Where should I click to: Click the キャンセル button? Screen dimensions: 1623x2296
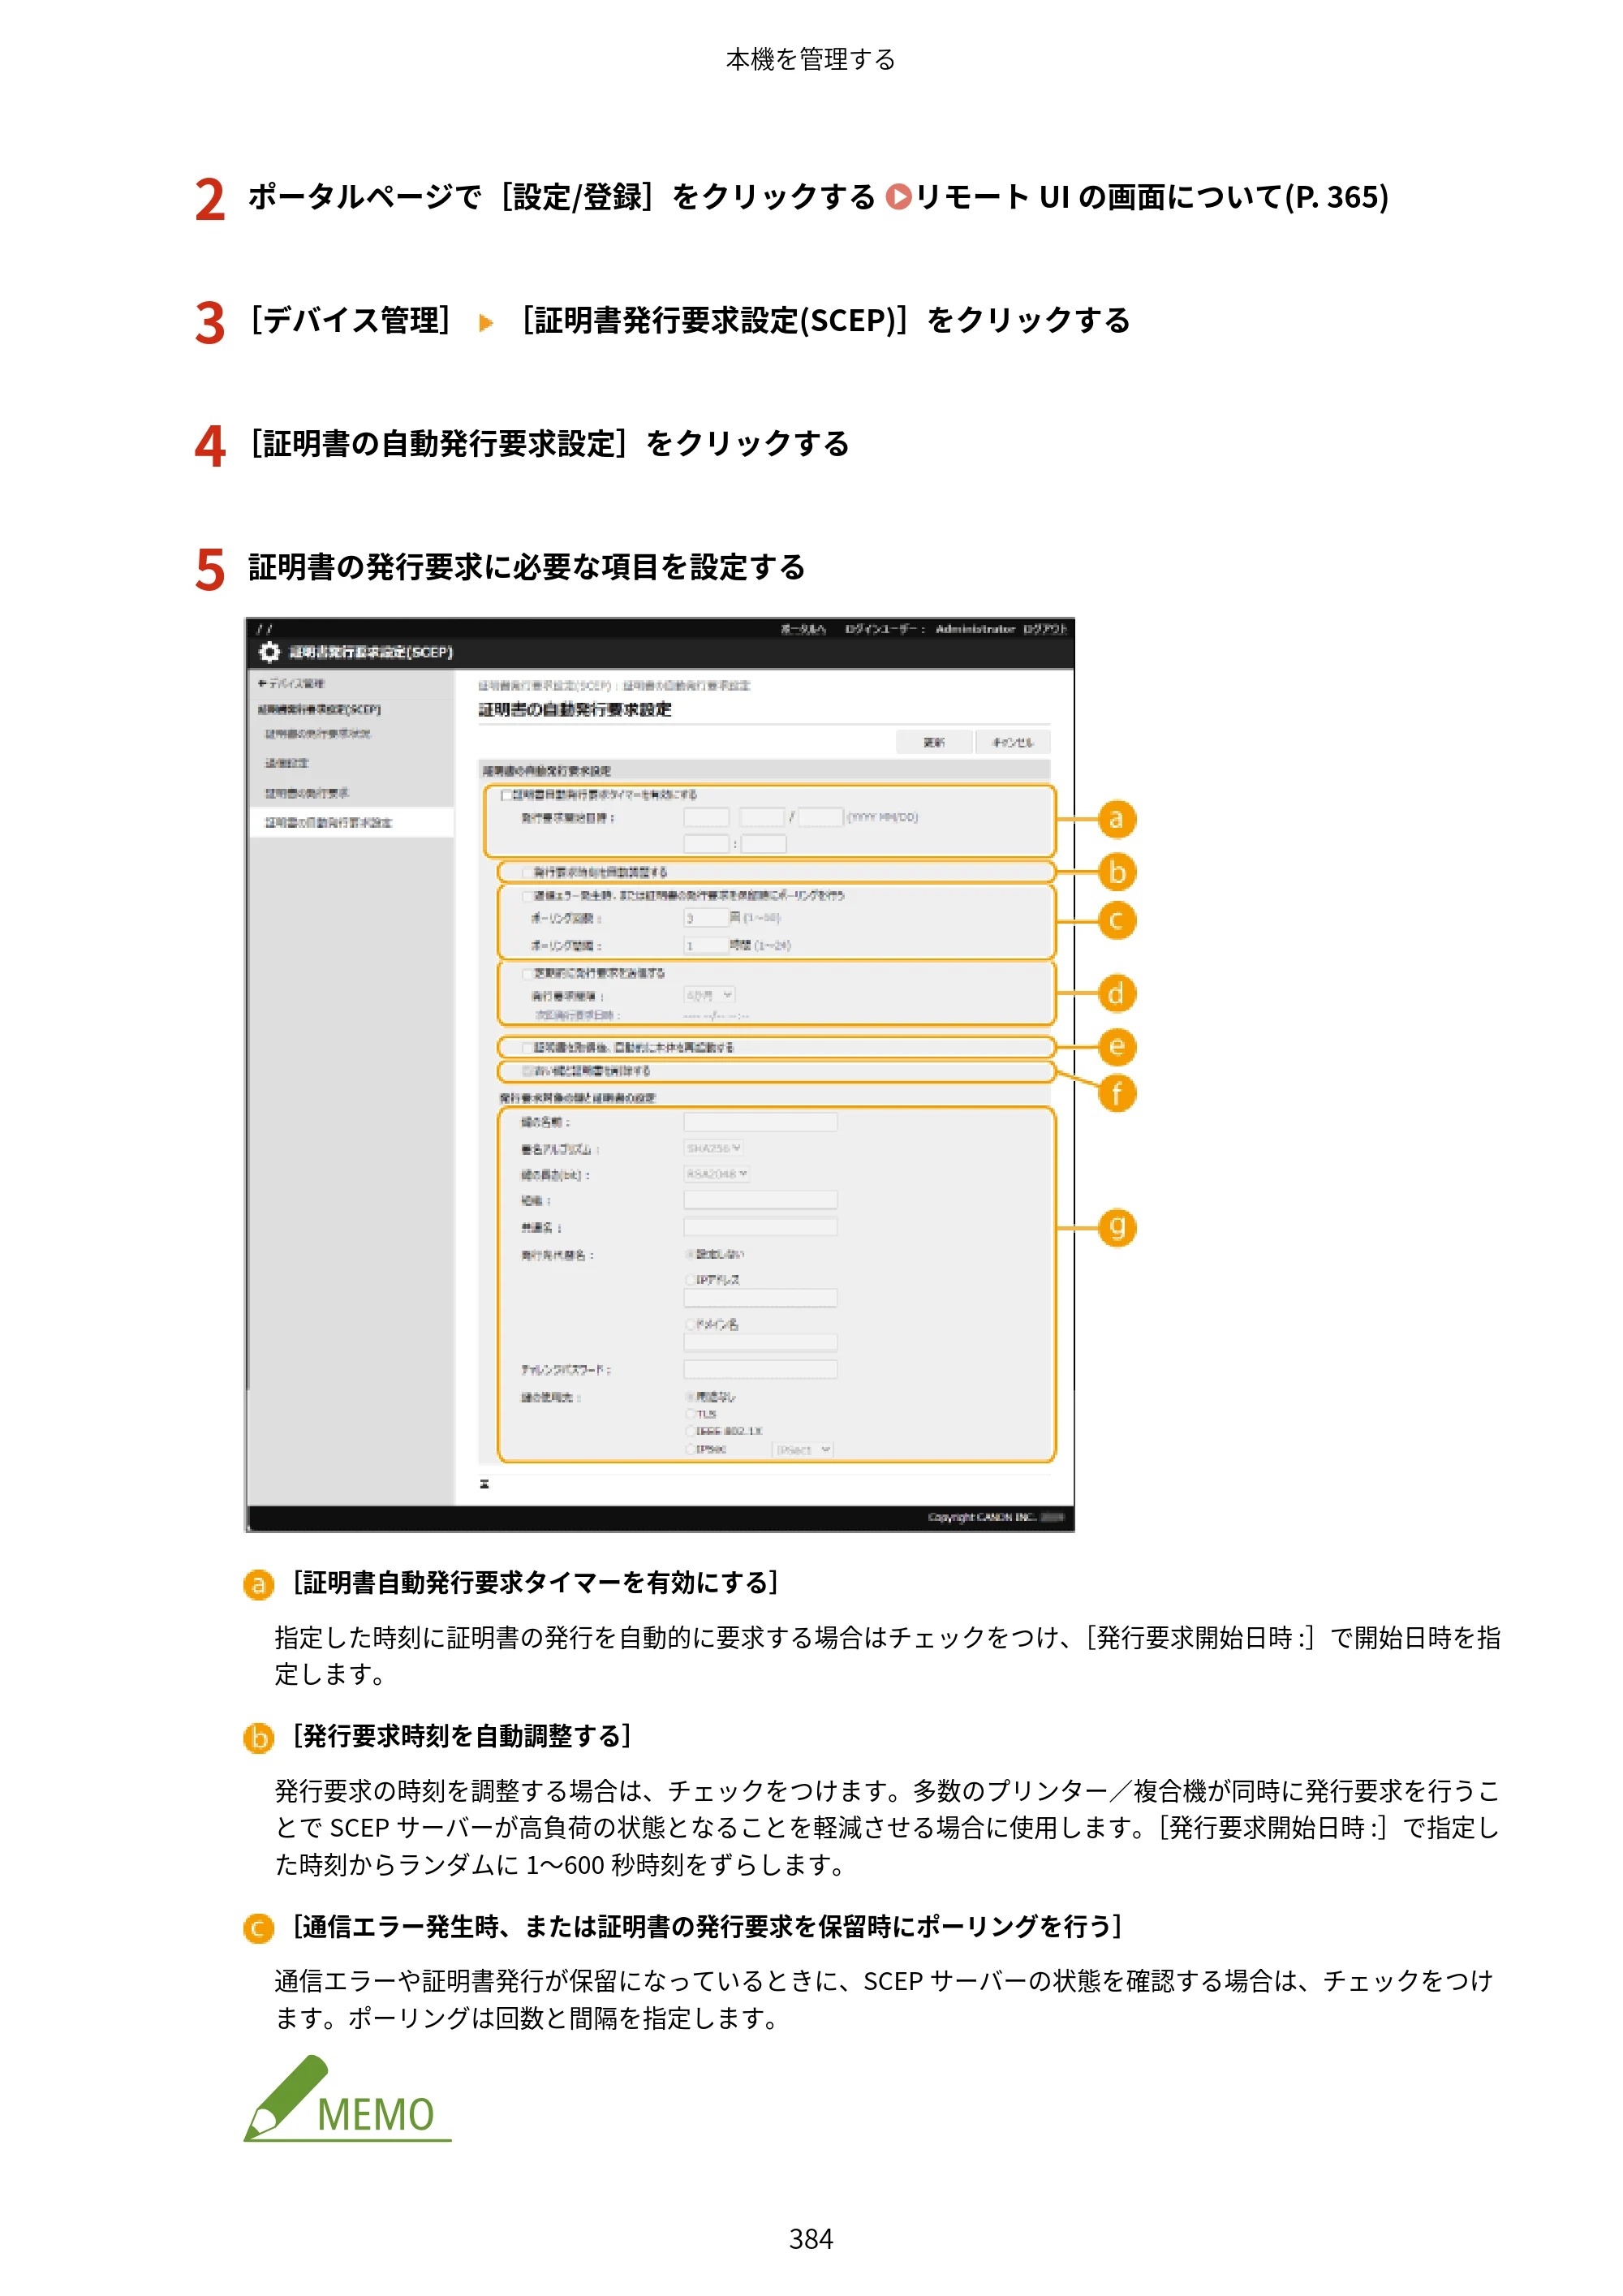pos(1012,742)
